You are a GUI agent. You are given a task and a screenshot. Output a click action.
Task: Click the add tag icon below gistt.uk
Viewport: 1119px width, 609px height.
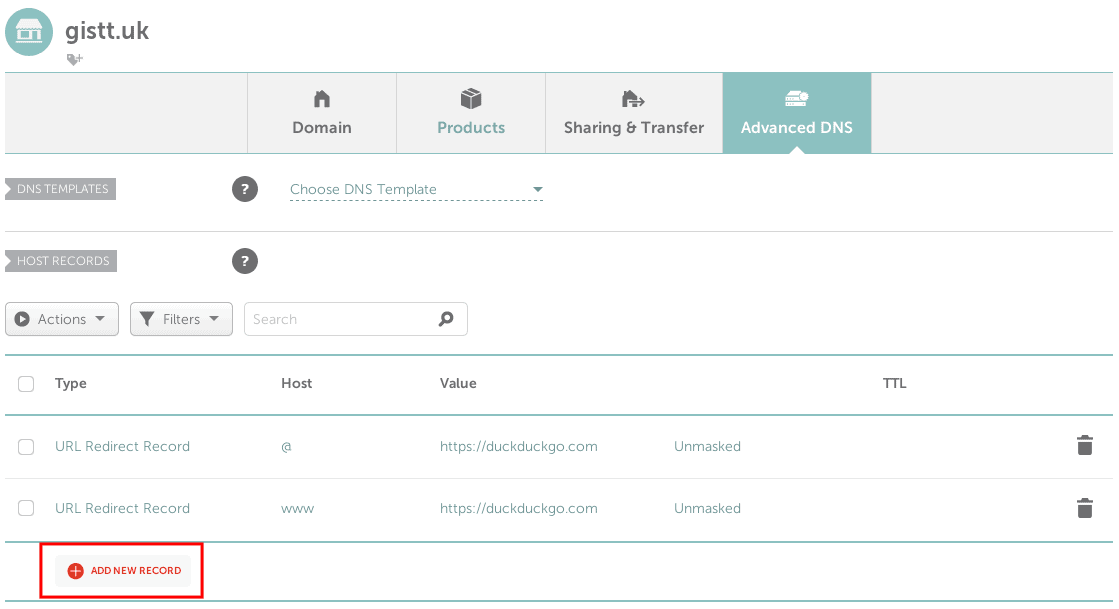[74, 59]
